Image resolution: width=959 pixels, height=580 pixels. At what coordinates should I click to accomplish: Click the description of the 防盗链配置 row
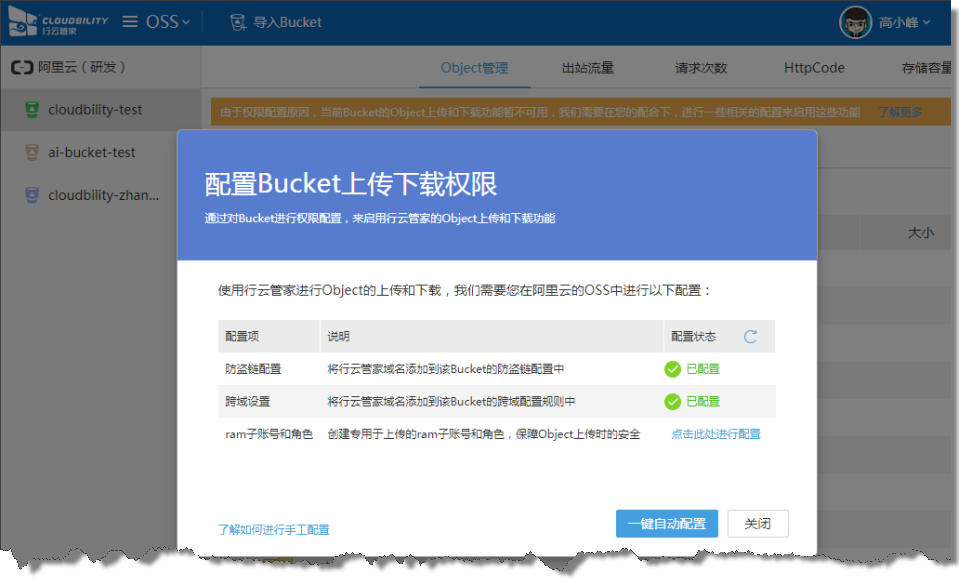(446, 369)
